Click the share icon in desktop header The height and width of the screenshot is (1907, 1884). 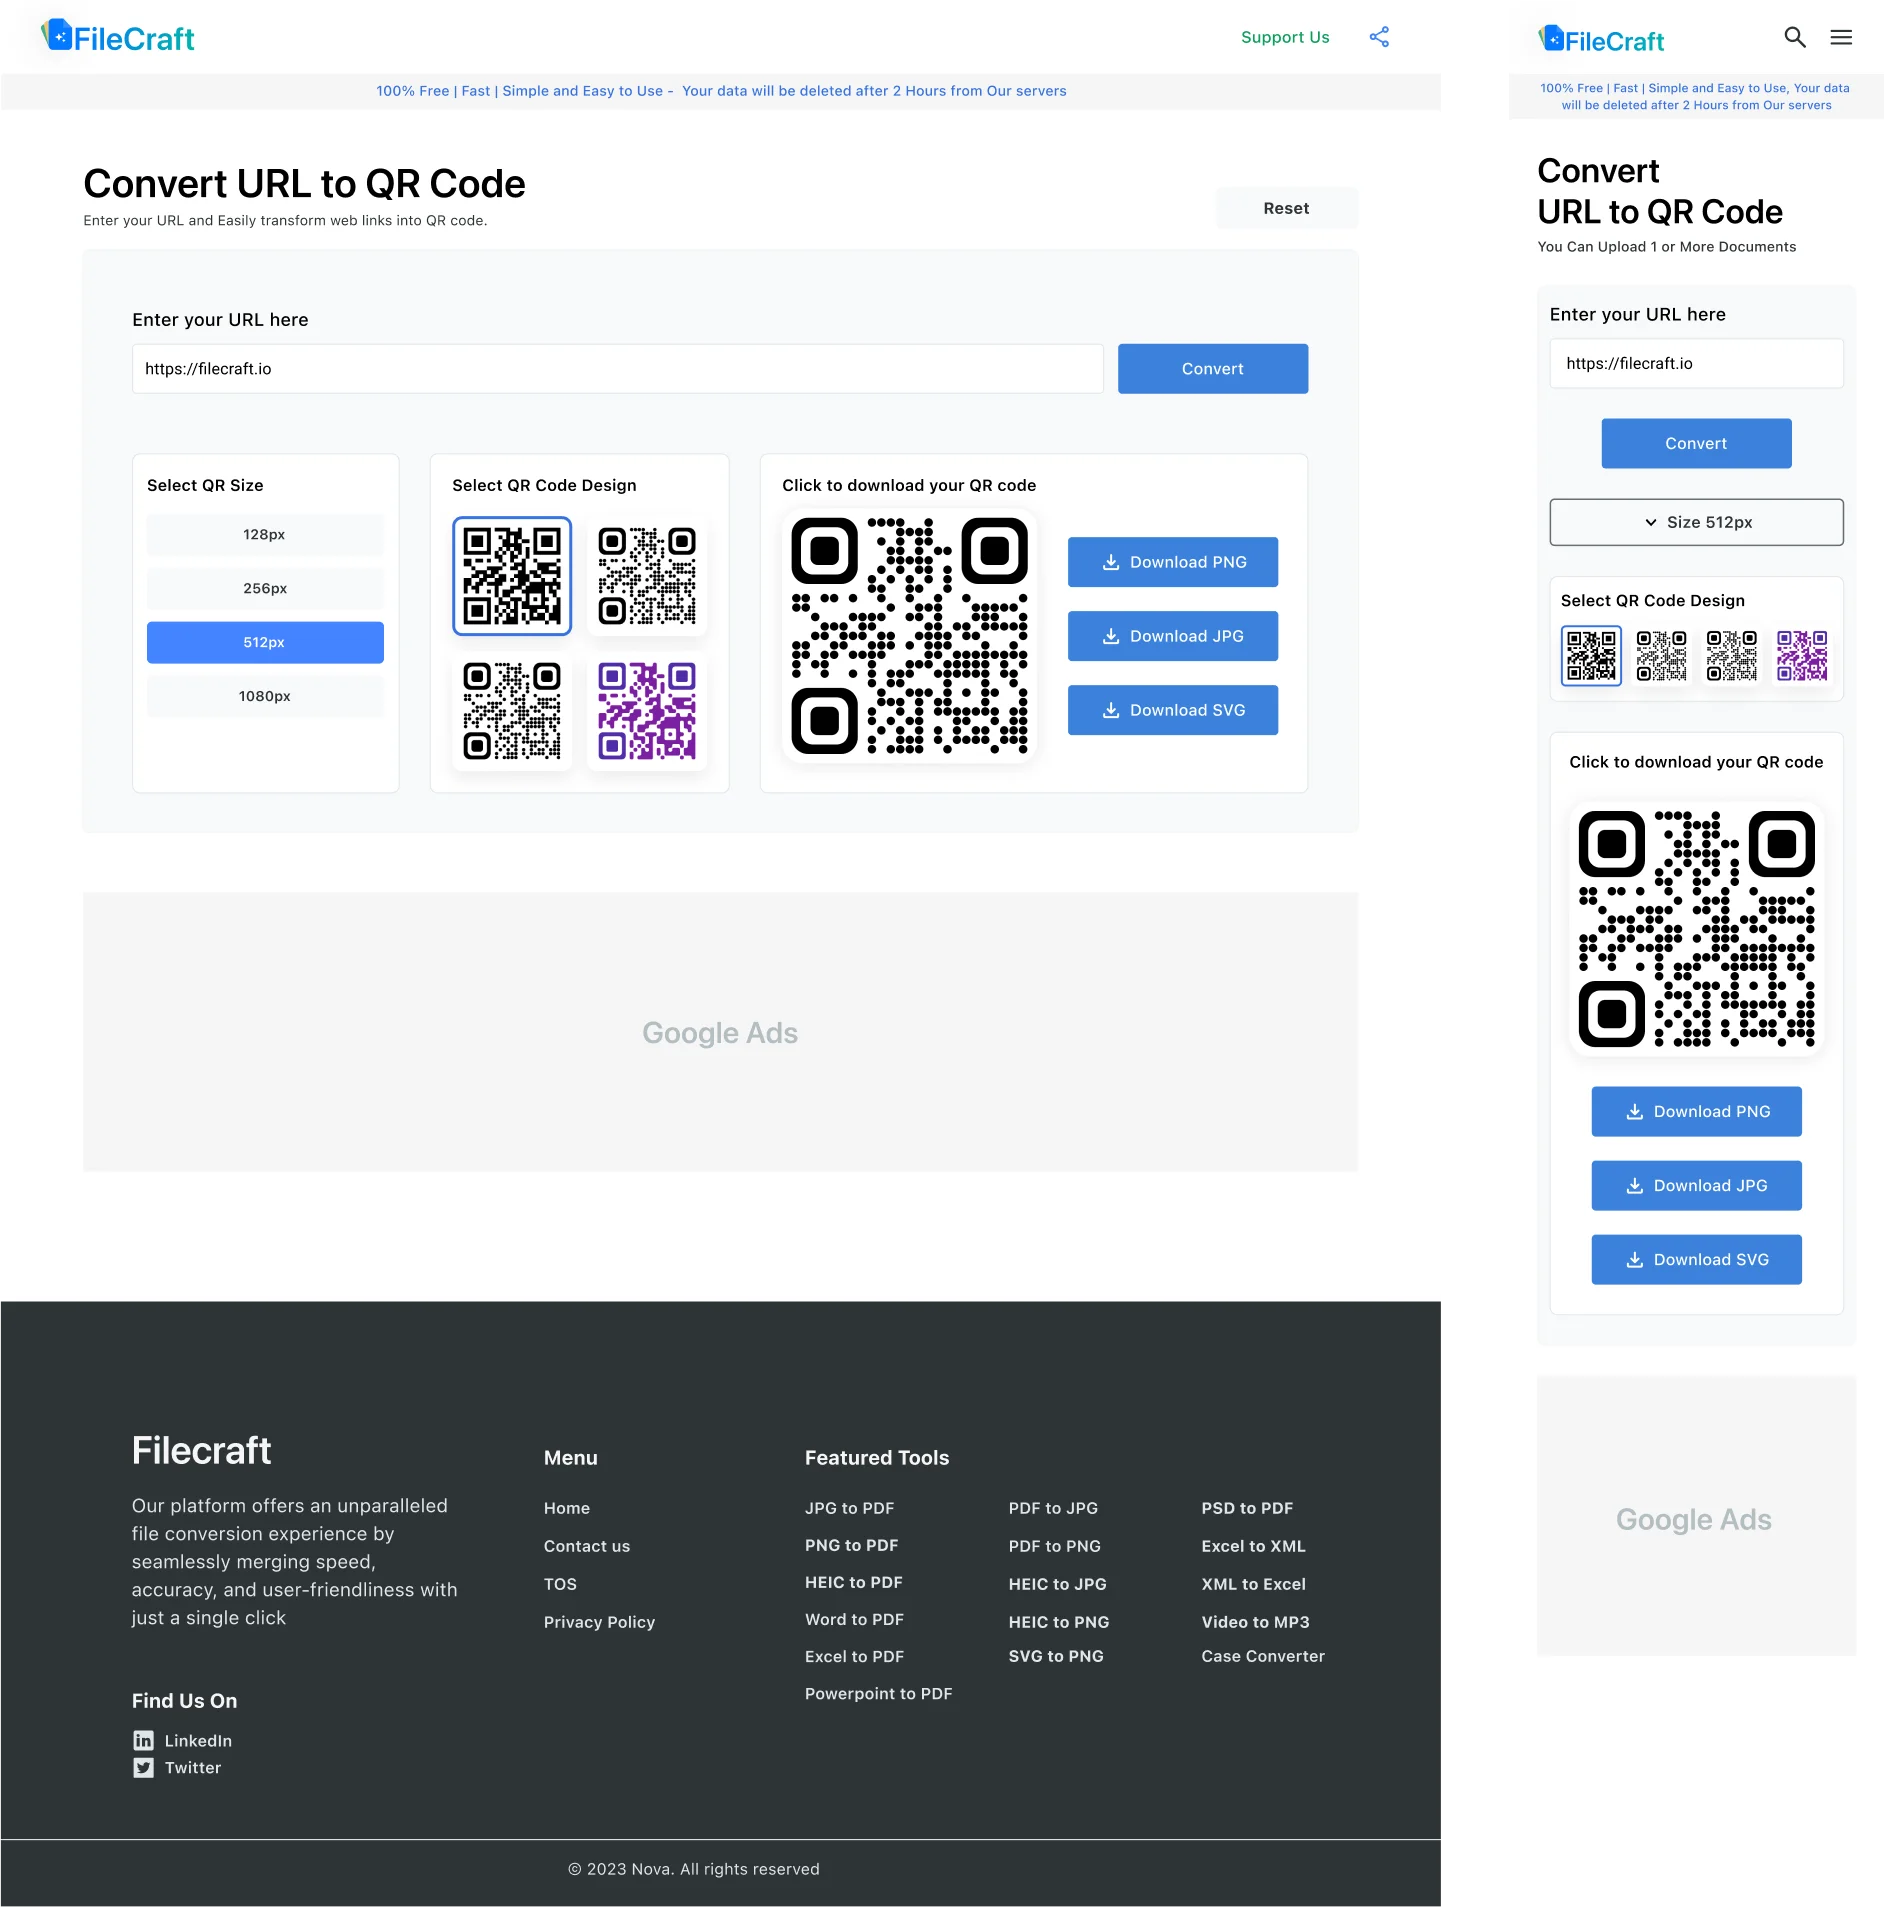pos(1379,37)
